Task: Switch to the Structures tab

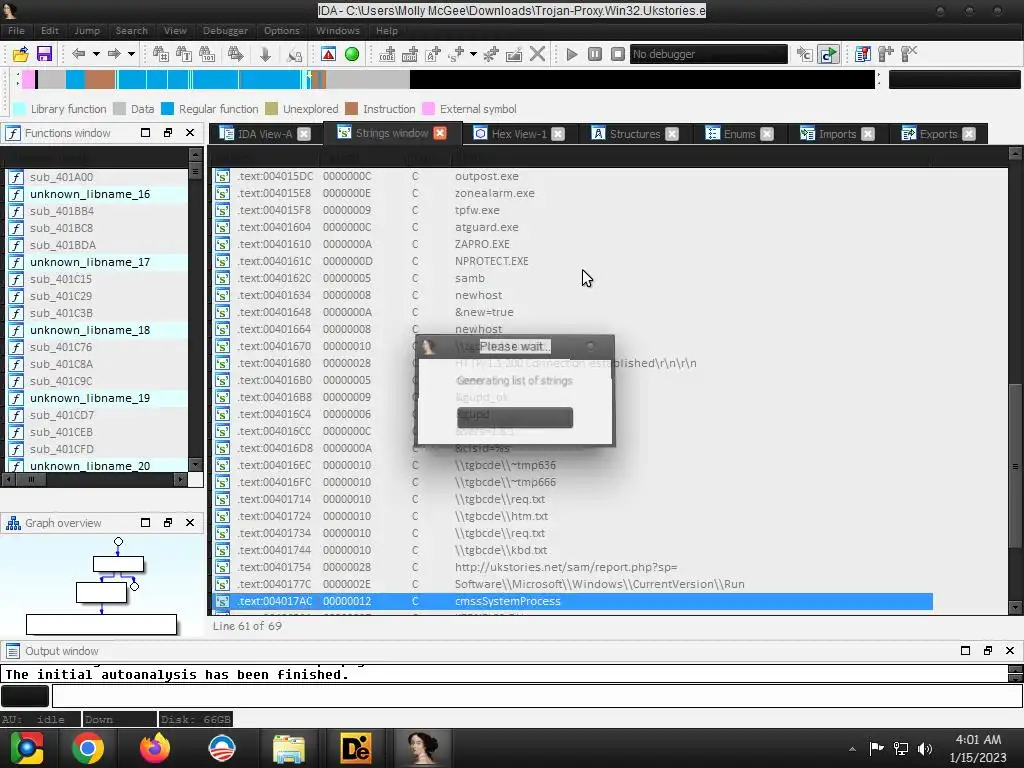Action: tap(635, 134)
